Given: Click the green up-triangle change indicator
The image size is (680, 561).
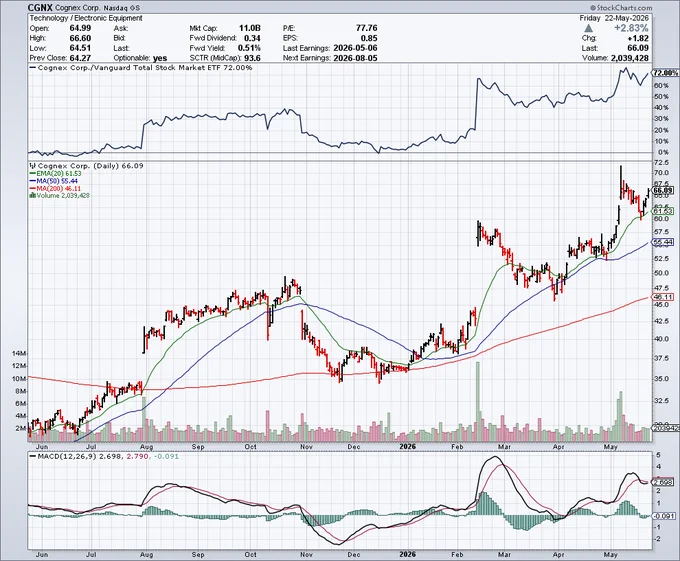Looking at the screenshot, I should [588, 28].
